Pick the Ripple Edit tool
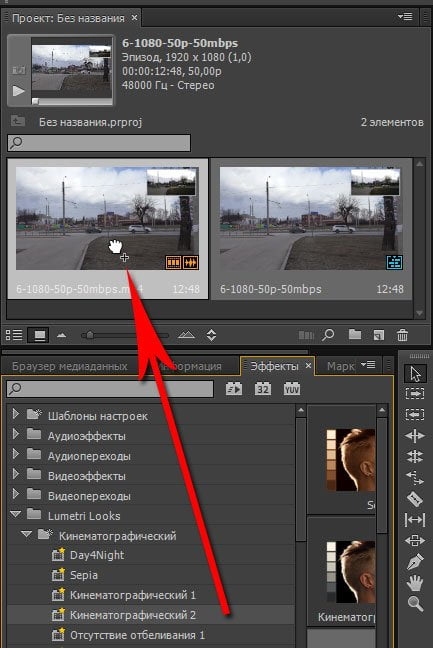433x648 pixels. (x=415, y=436)
